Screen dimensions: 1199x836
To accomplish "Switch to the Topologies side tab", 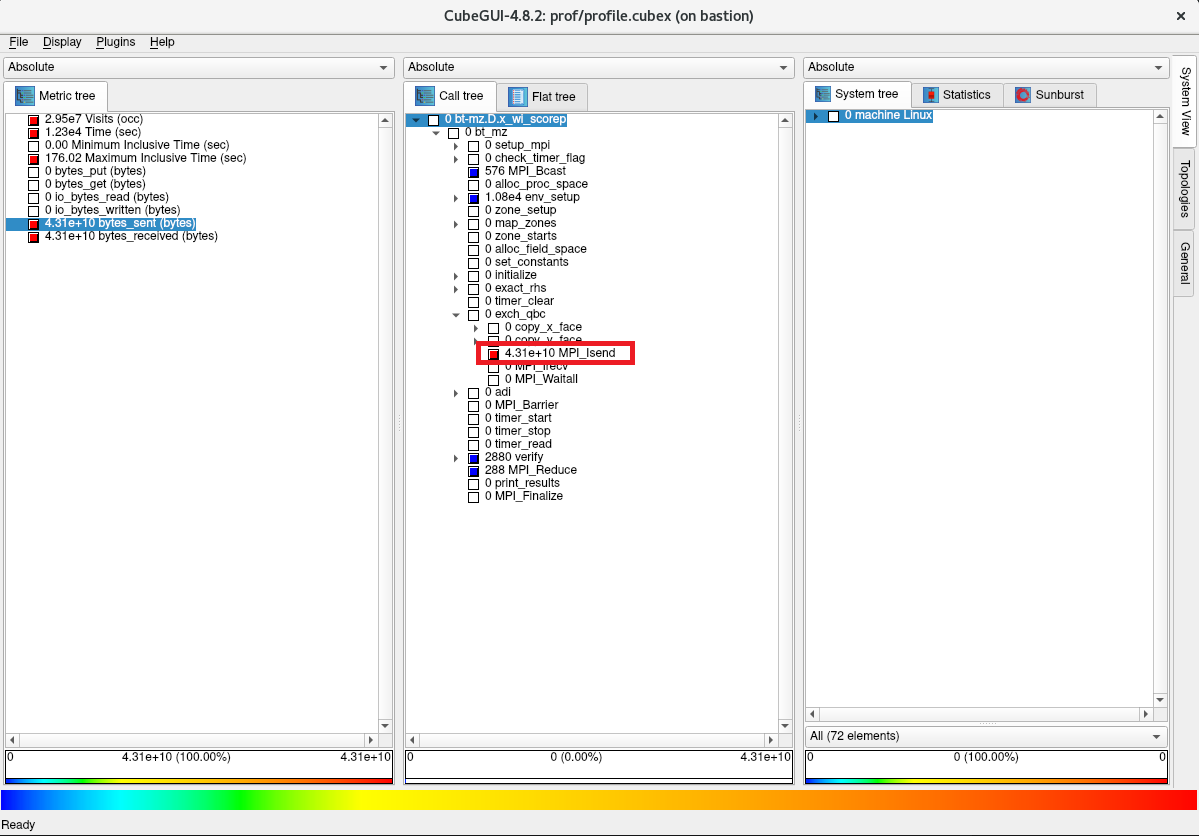I will (x=1184, y=188).
